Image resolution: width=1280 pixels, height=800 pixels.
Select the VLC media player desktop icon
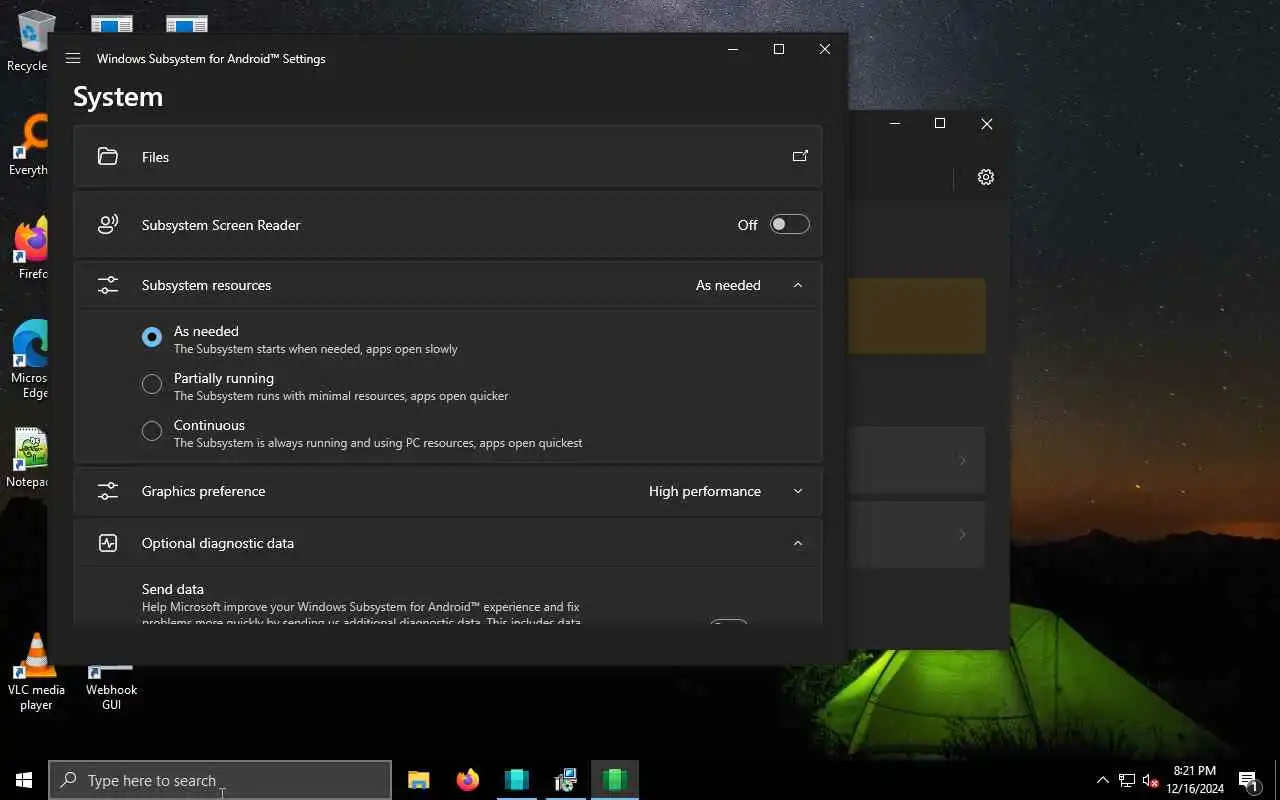36,672
